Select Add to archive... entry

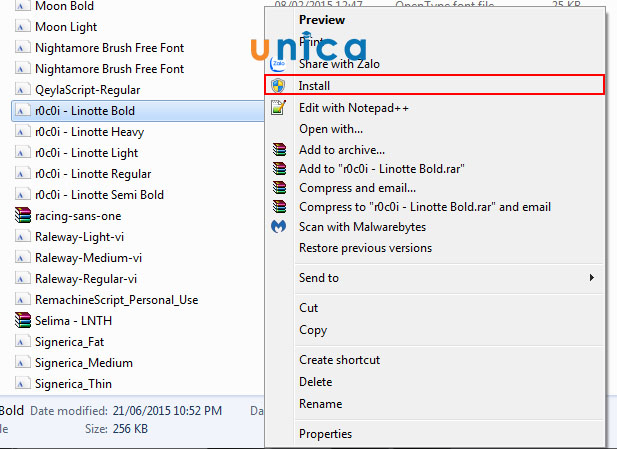point(342,150)
